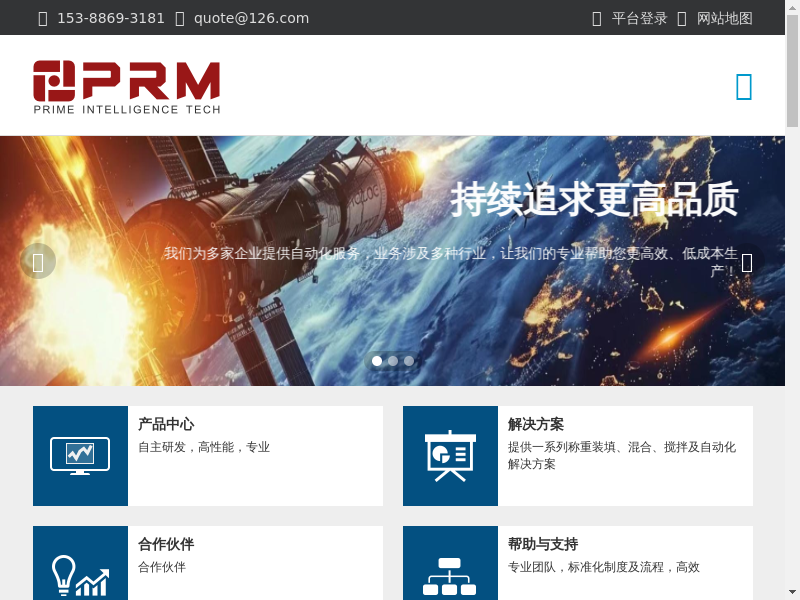Click the 帮助与支持 org chart icon
This screenshot has width=800, height=600.
(450, 577)
